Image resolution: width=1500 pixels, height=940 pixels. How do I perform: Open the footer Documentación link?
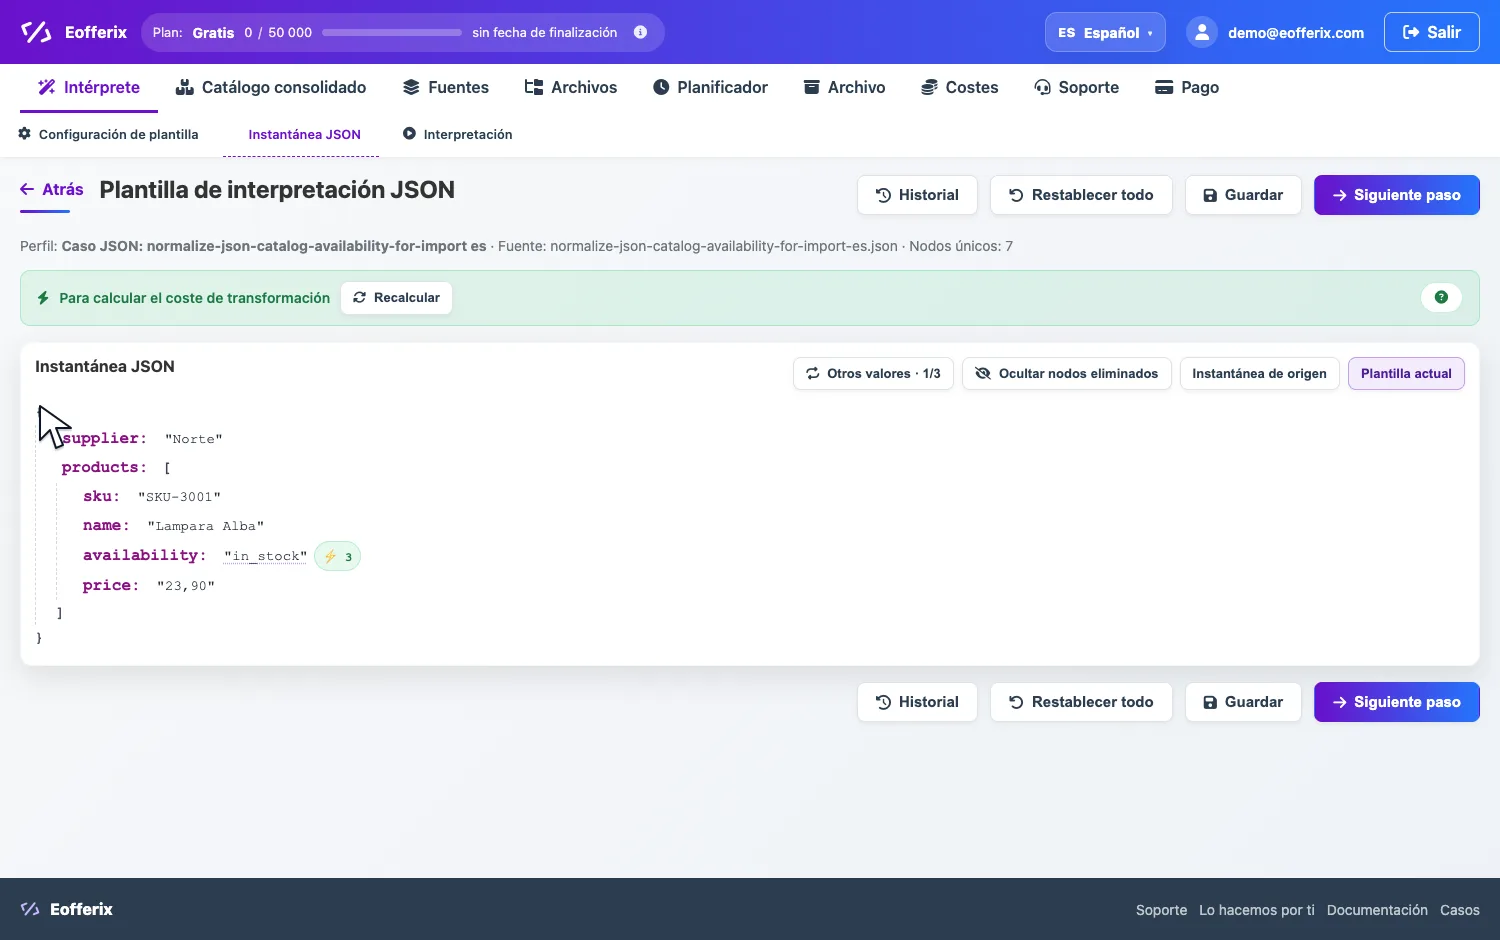point(1377,910)
